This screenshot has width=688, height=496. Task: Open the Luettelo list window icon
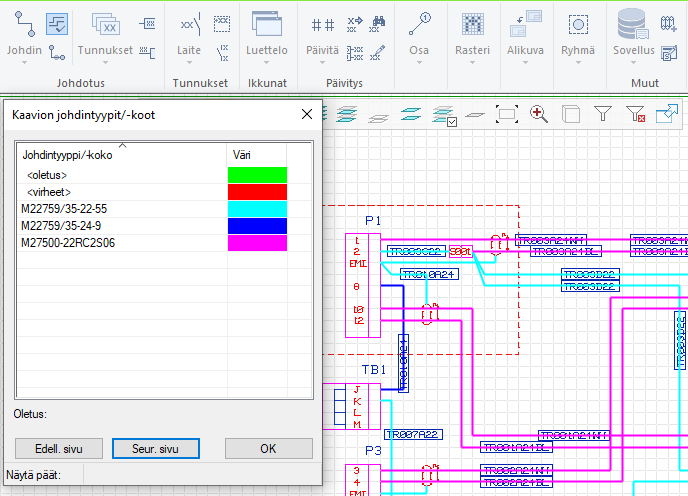click(266, 23)
